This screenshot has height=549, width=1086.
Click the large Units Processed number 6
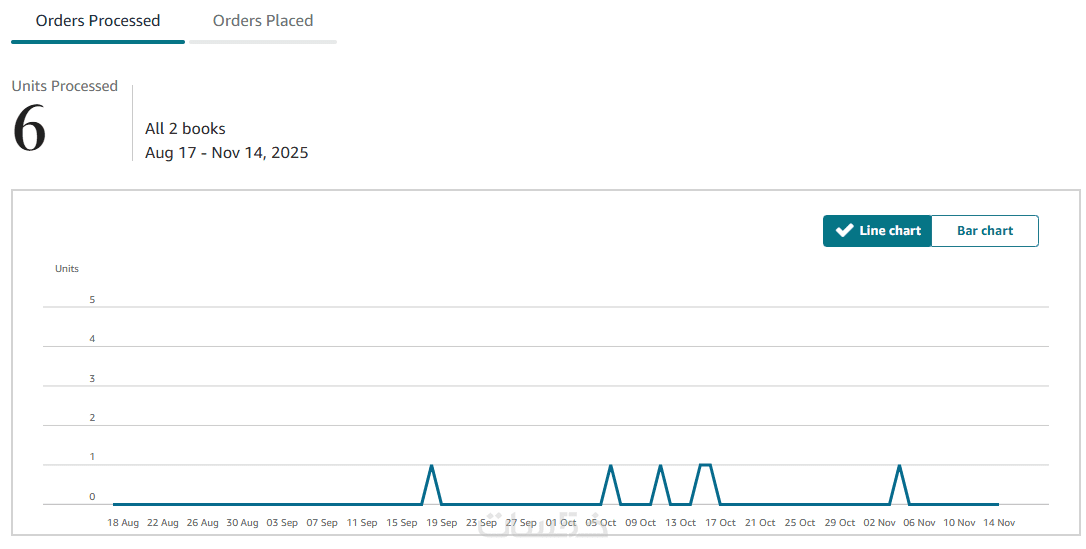coord(29,130)
